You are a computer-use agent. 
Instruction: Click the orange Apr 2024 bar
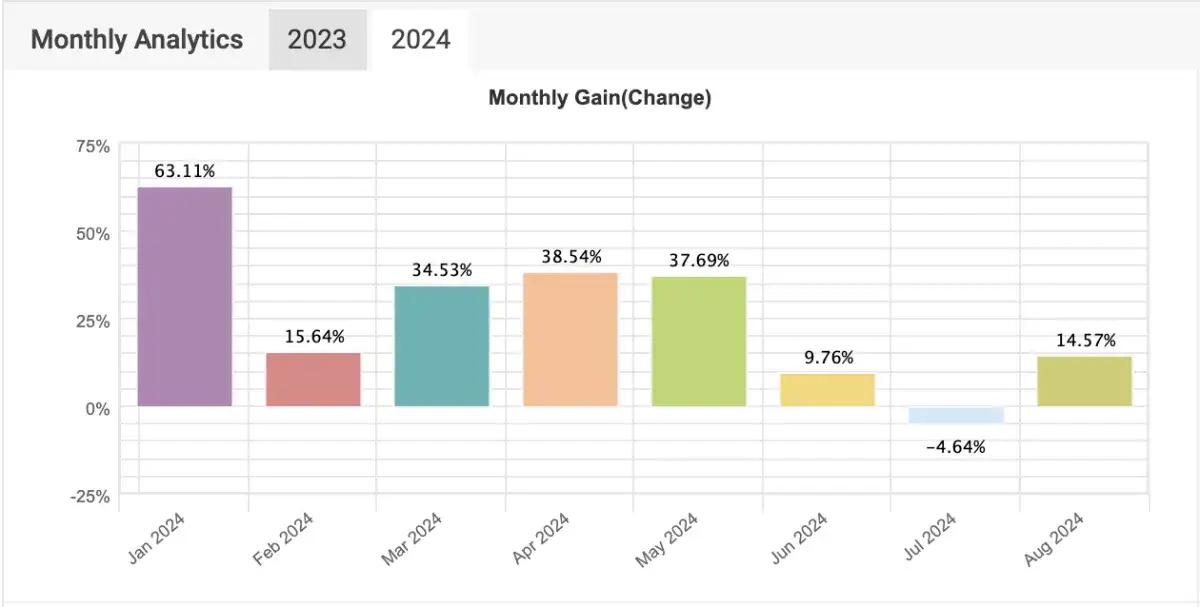pyautogui.click(x=570, y=339)
